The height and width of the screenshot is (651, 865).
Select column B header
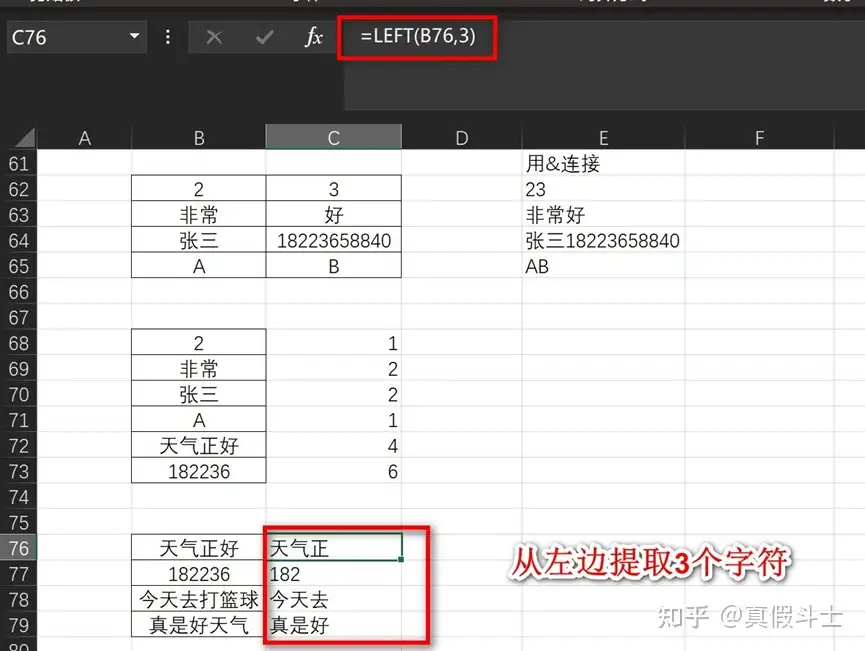199,138
